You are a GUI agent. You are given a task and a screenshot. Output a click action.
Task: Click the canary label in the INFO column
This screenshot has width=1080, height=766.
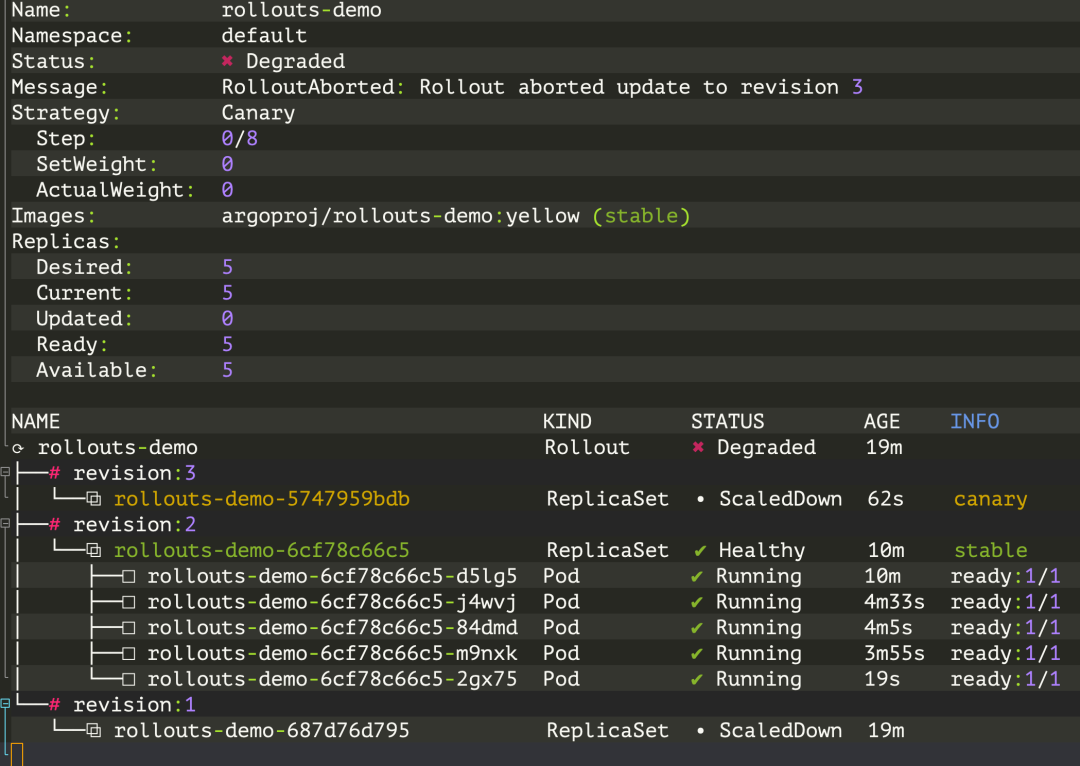click(990, 499)
